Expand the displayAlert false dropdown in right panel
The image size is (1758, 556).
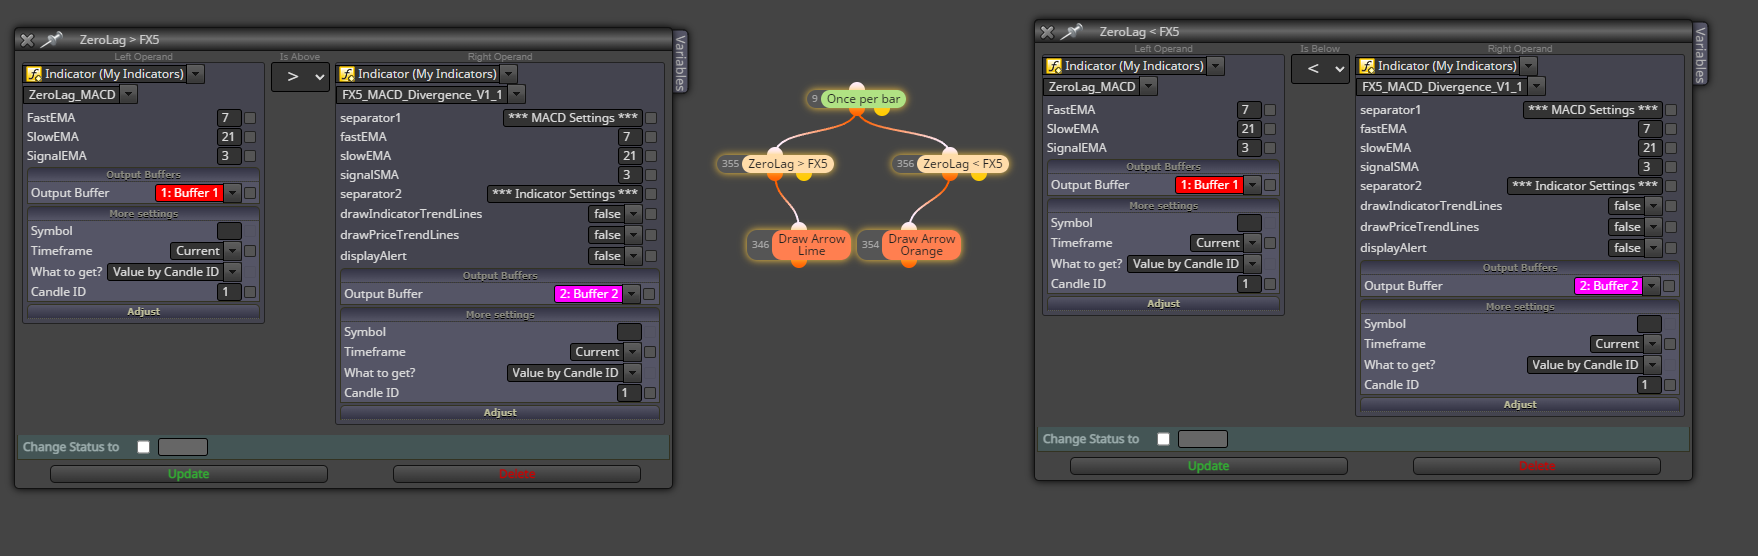point(1634,248)
